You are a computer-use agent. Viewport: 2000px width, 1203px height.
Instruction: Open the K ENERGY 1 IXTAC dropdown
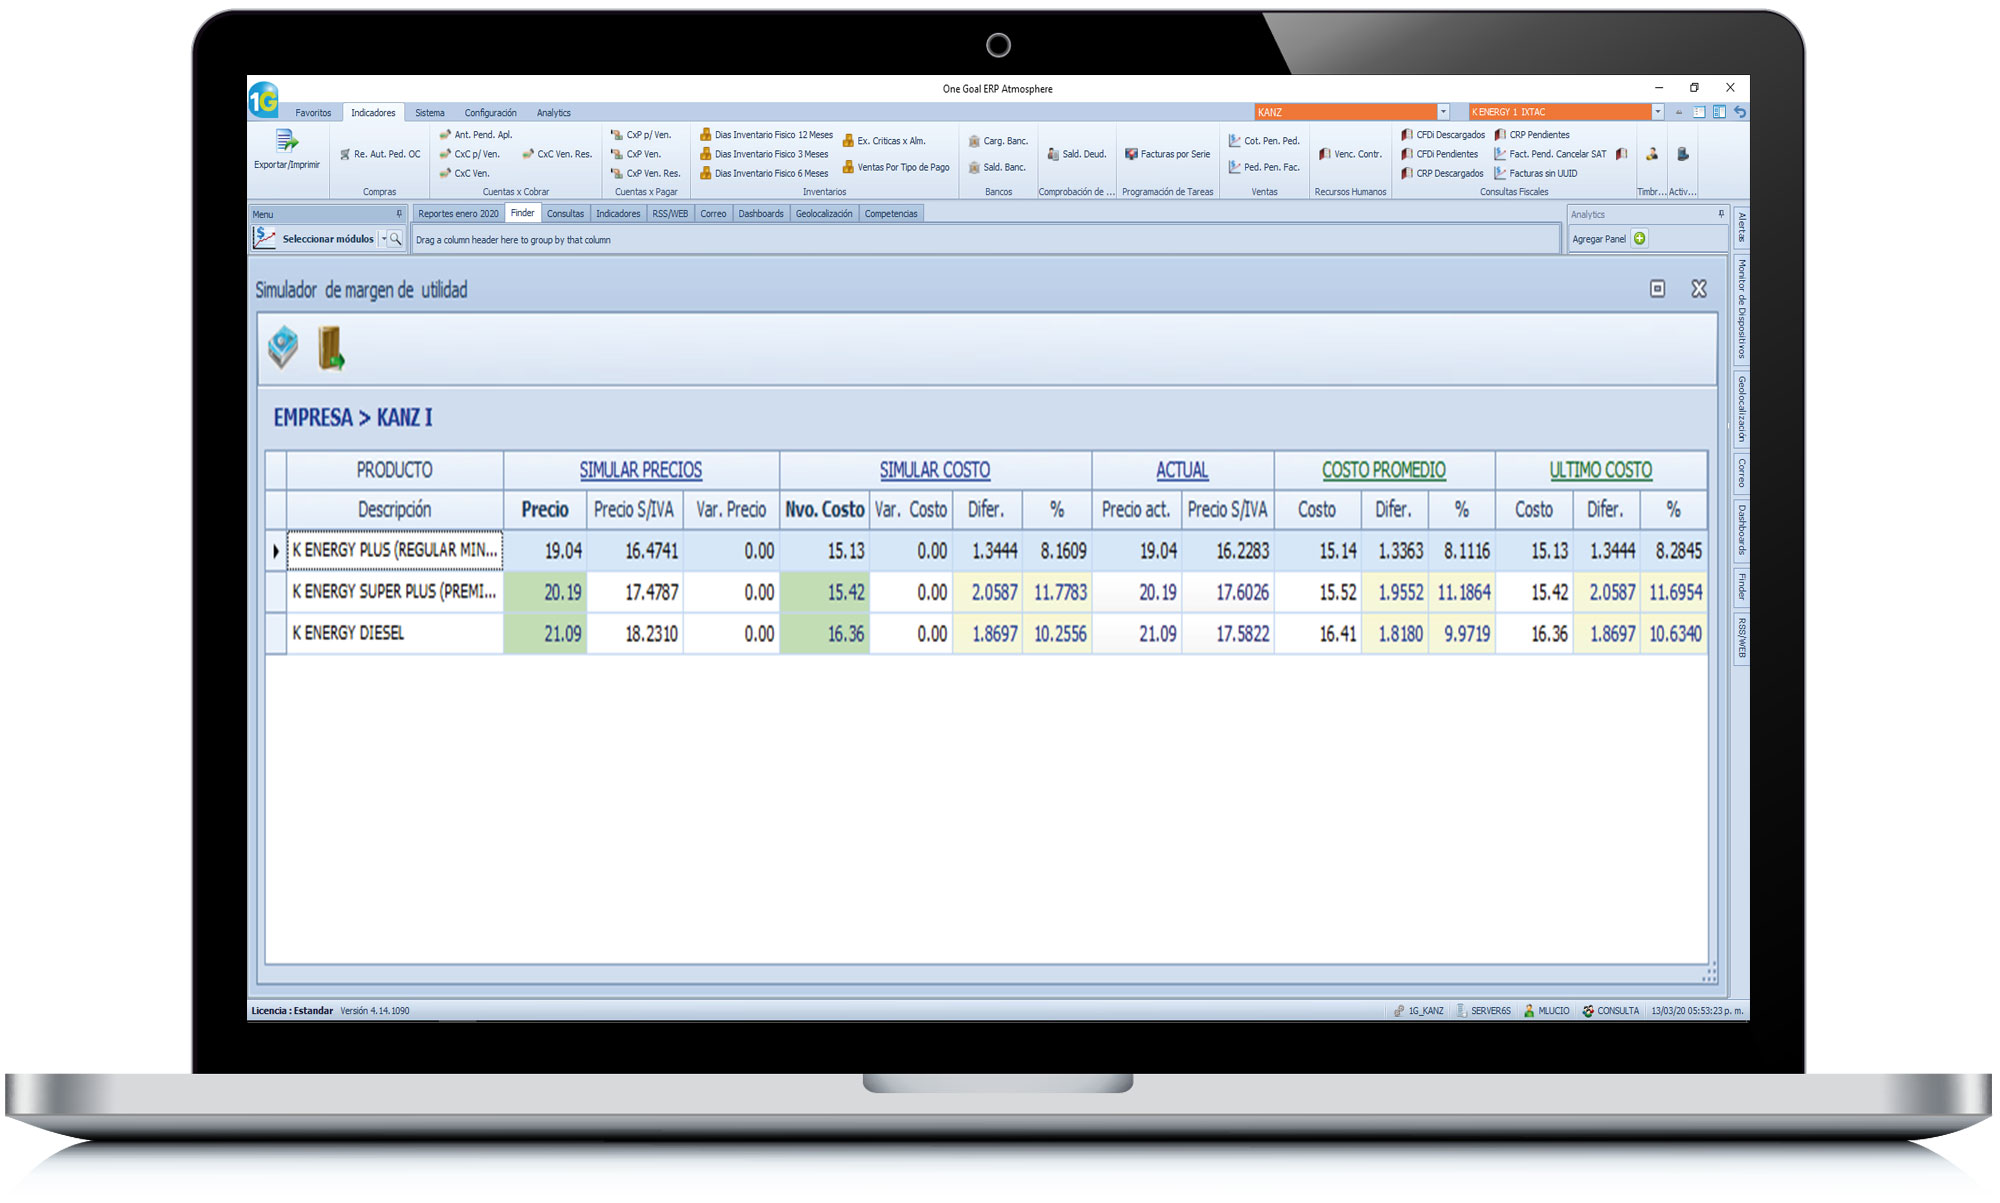(1657, 112)
